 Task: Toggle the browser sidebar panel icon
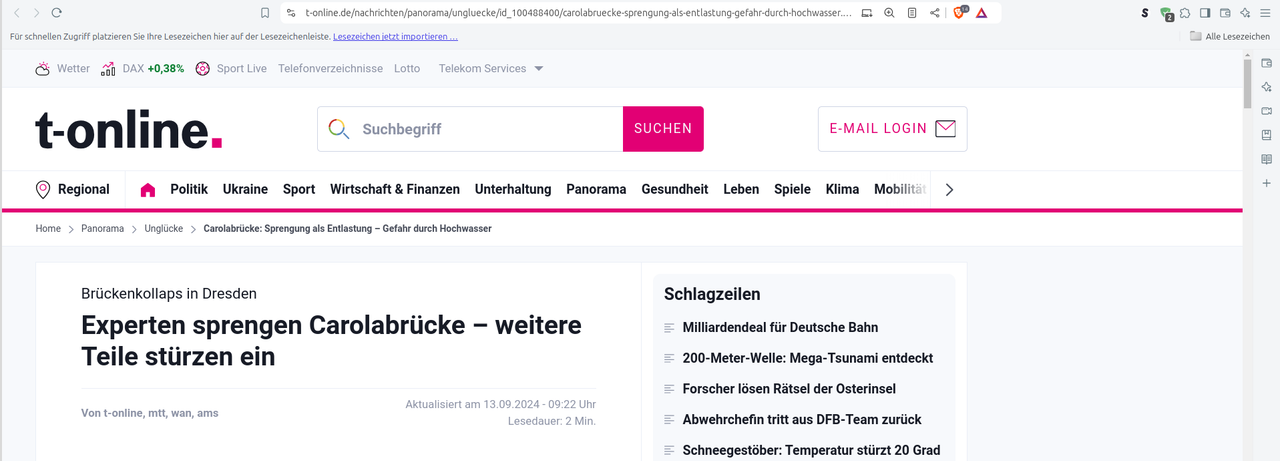(1205, 13)
